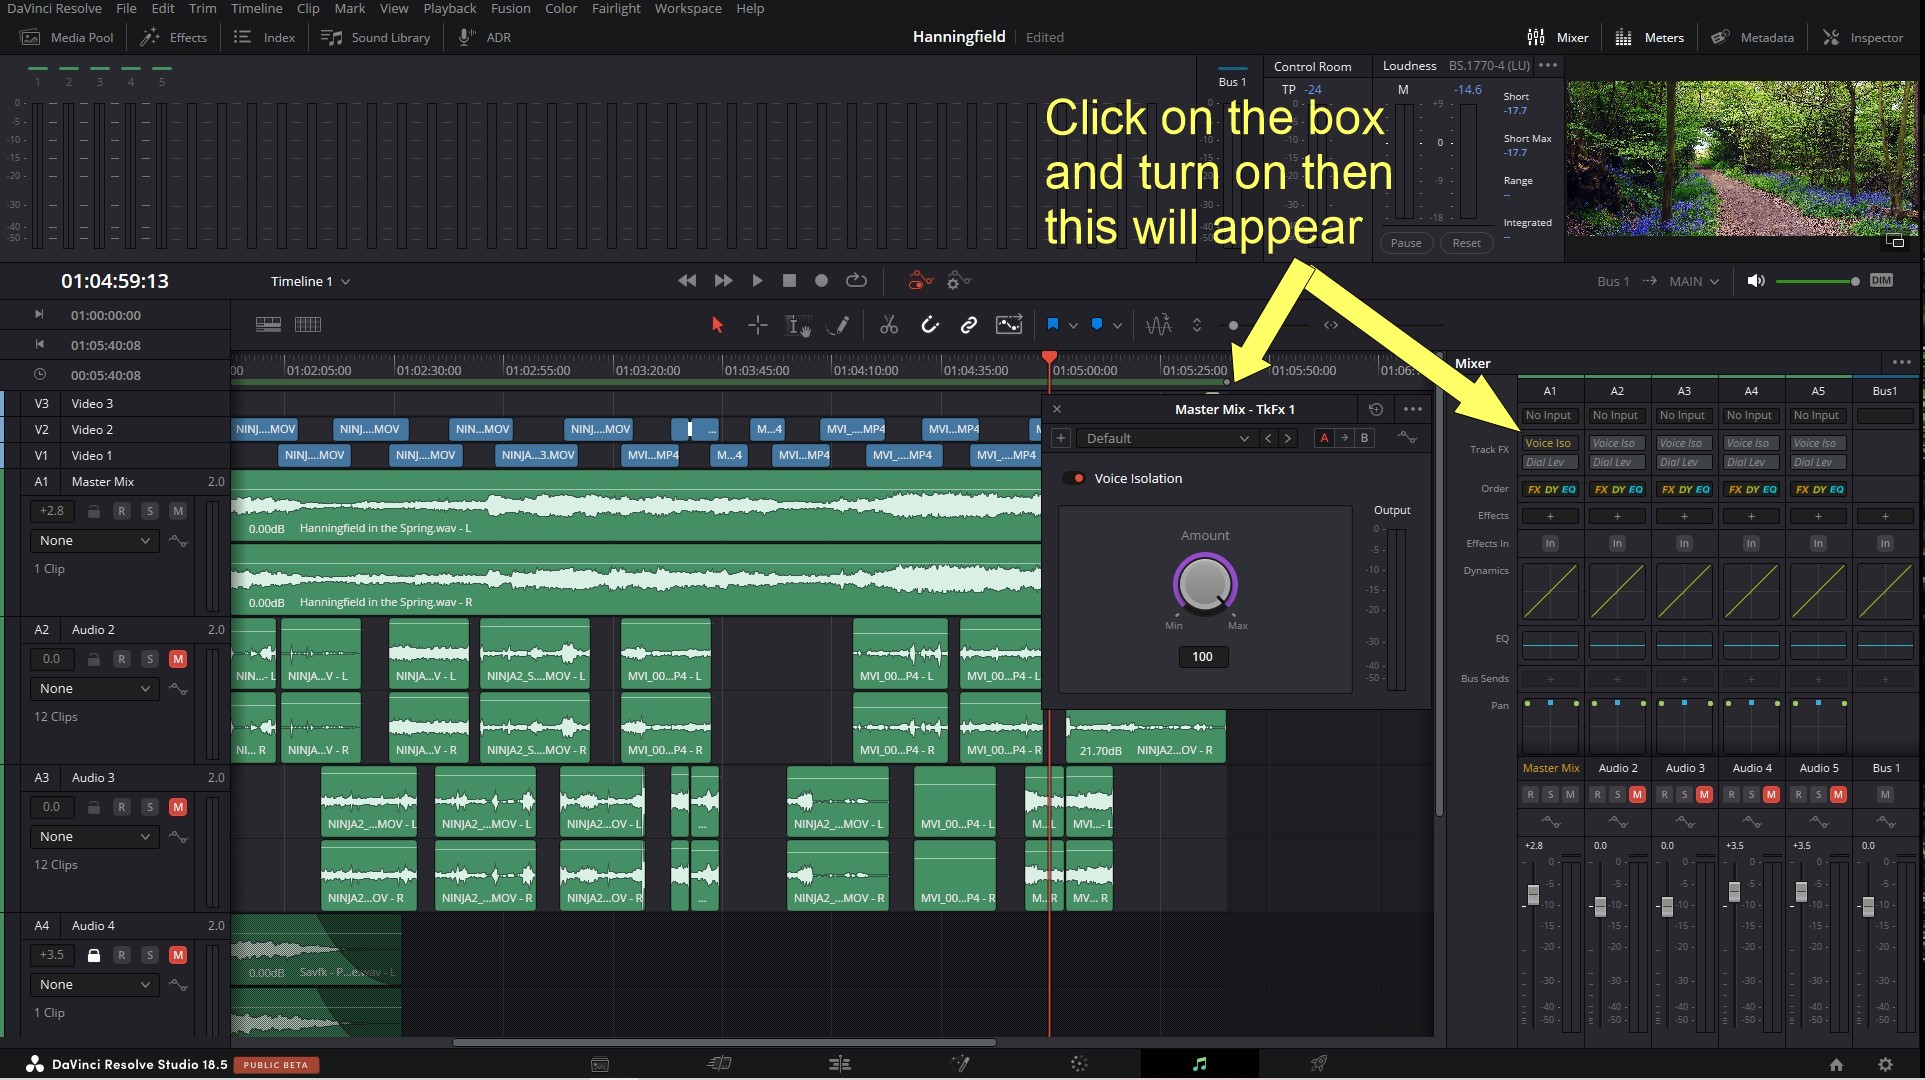This screenshot has width=1925, height=1080.
Task: Open the Timeline menu
Action: pos(256,8)
